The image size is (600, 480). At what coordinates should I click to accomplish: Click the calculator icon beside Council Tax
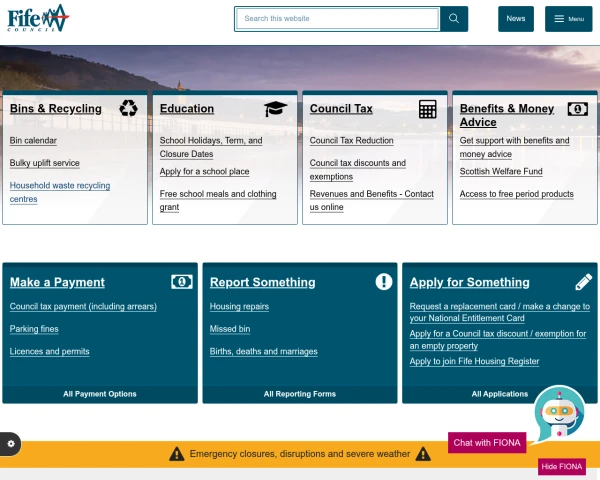click(x=428, y=109)
